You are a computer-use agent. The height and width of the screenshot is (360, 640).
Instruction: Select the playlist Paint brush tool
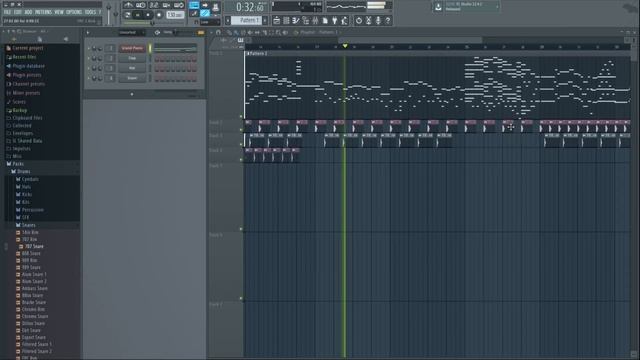(236, 32)
